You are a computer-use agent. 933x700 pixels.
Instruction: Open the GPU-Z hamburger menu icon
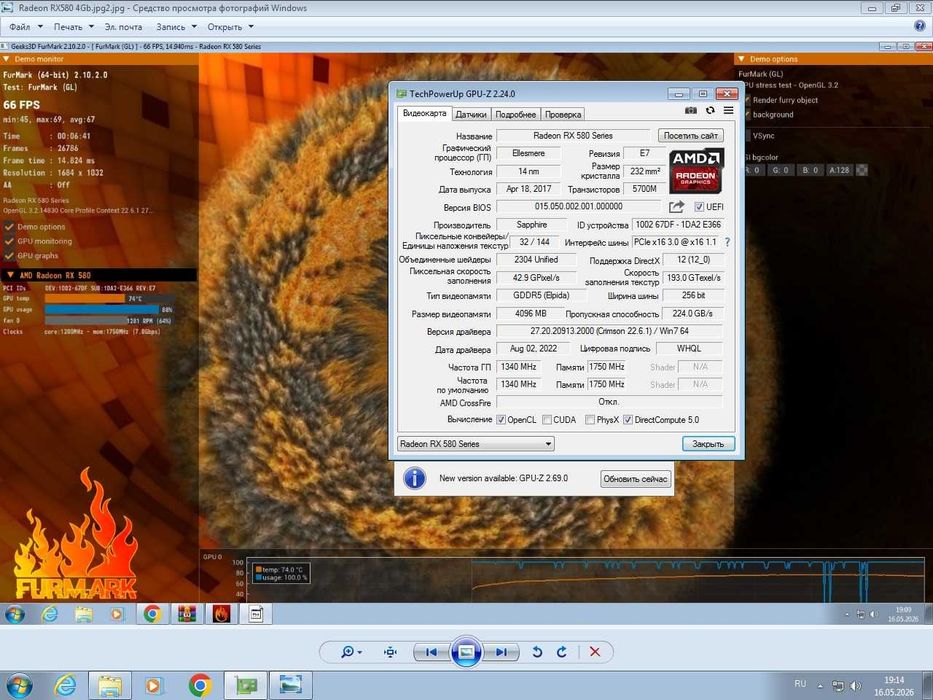click(x=728, y=111)
